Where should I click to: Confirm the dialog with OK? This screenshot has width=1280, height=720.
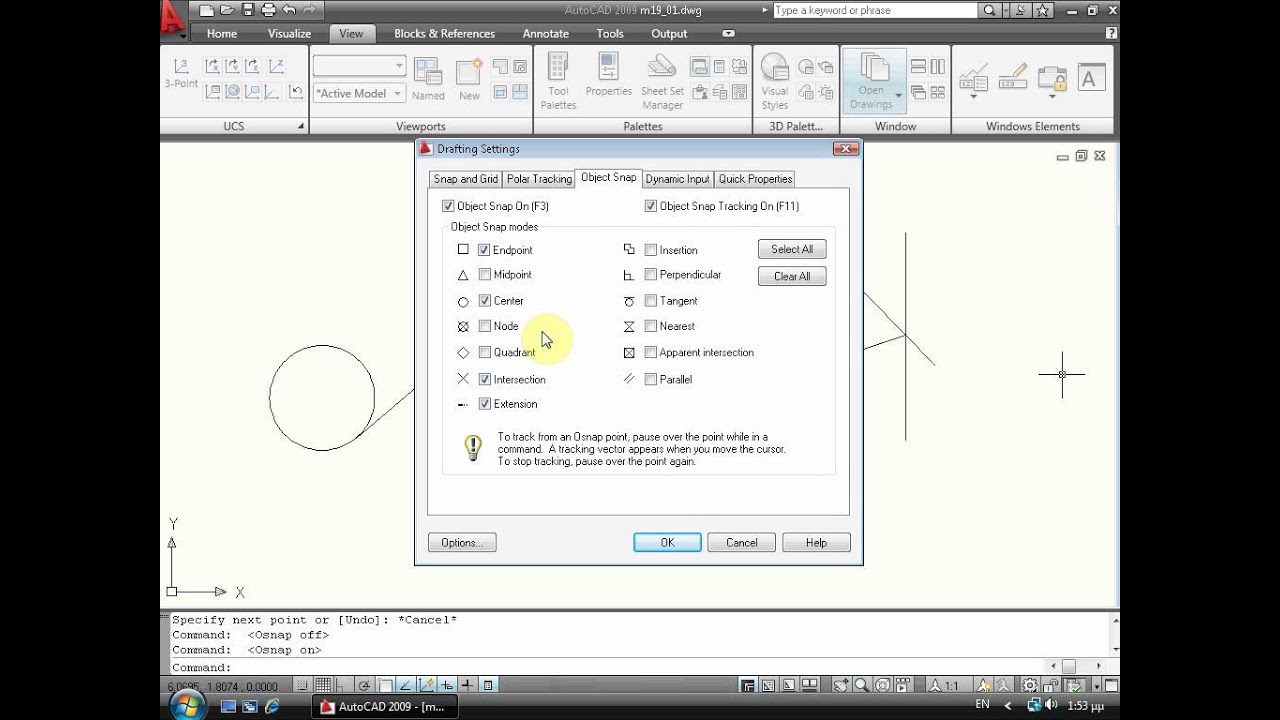click(x=667, y=542)
